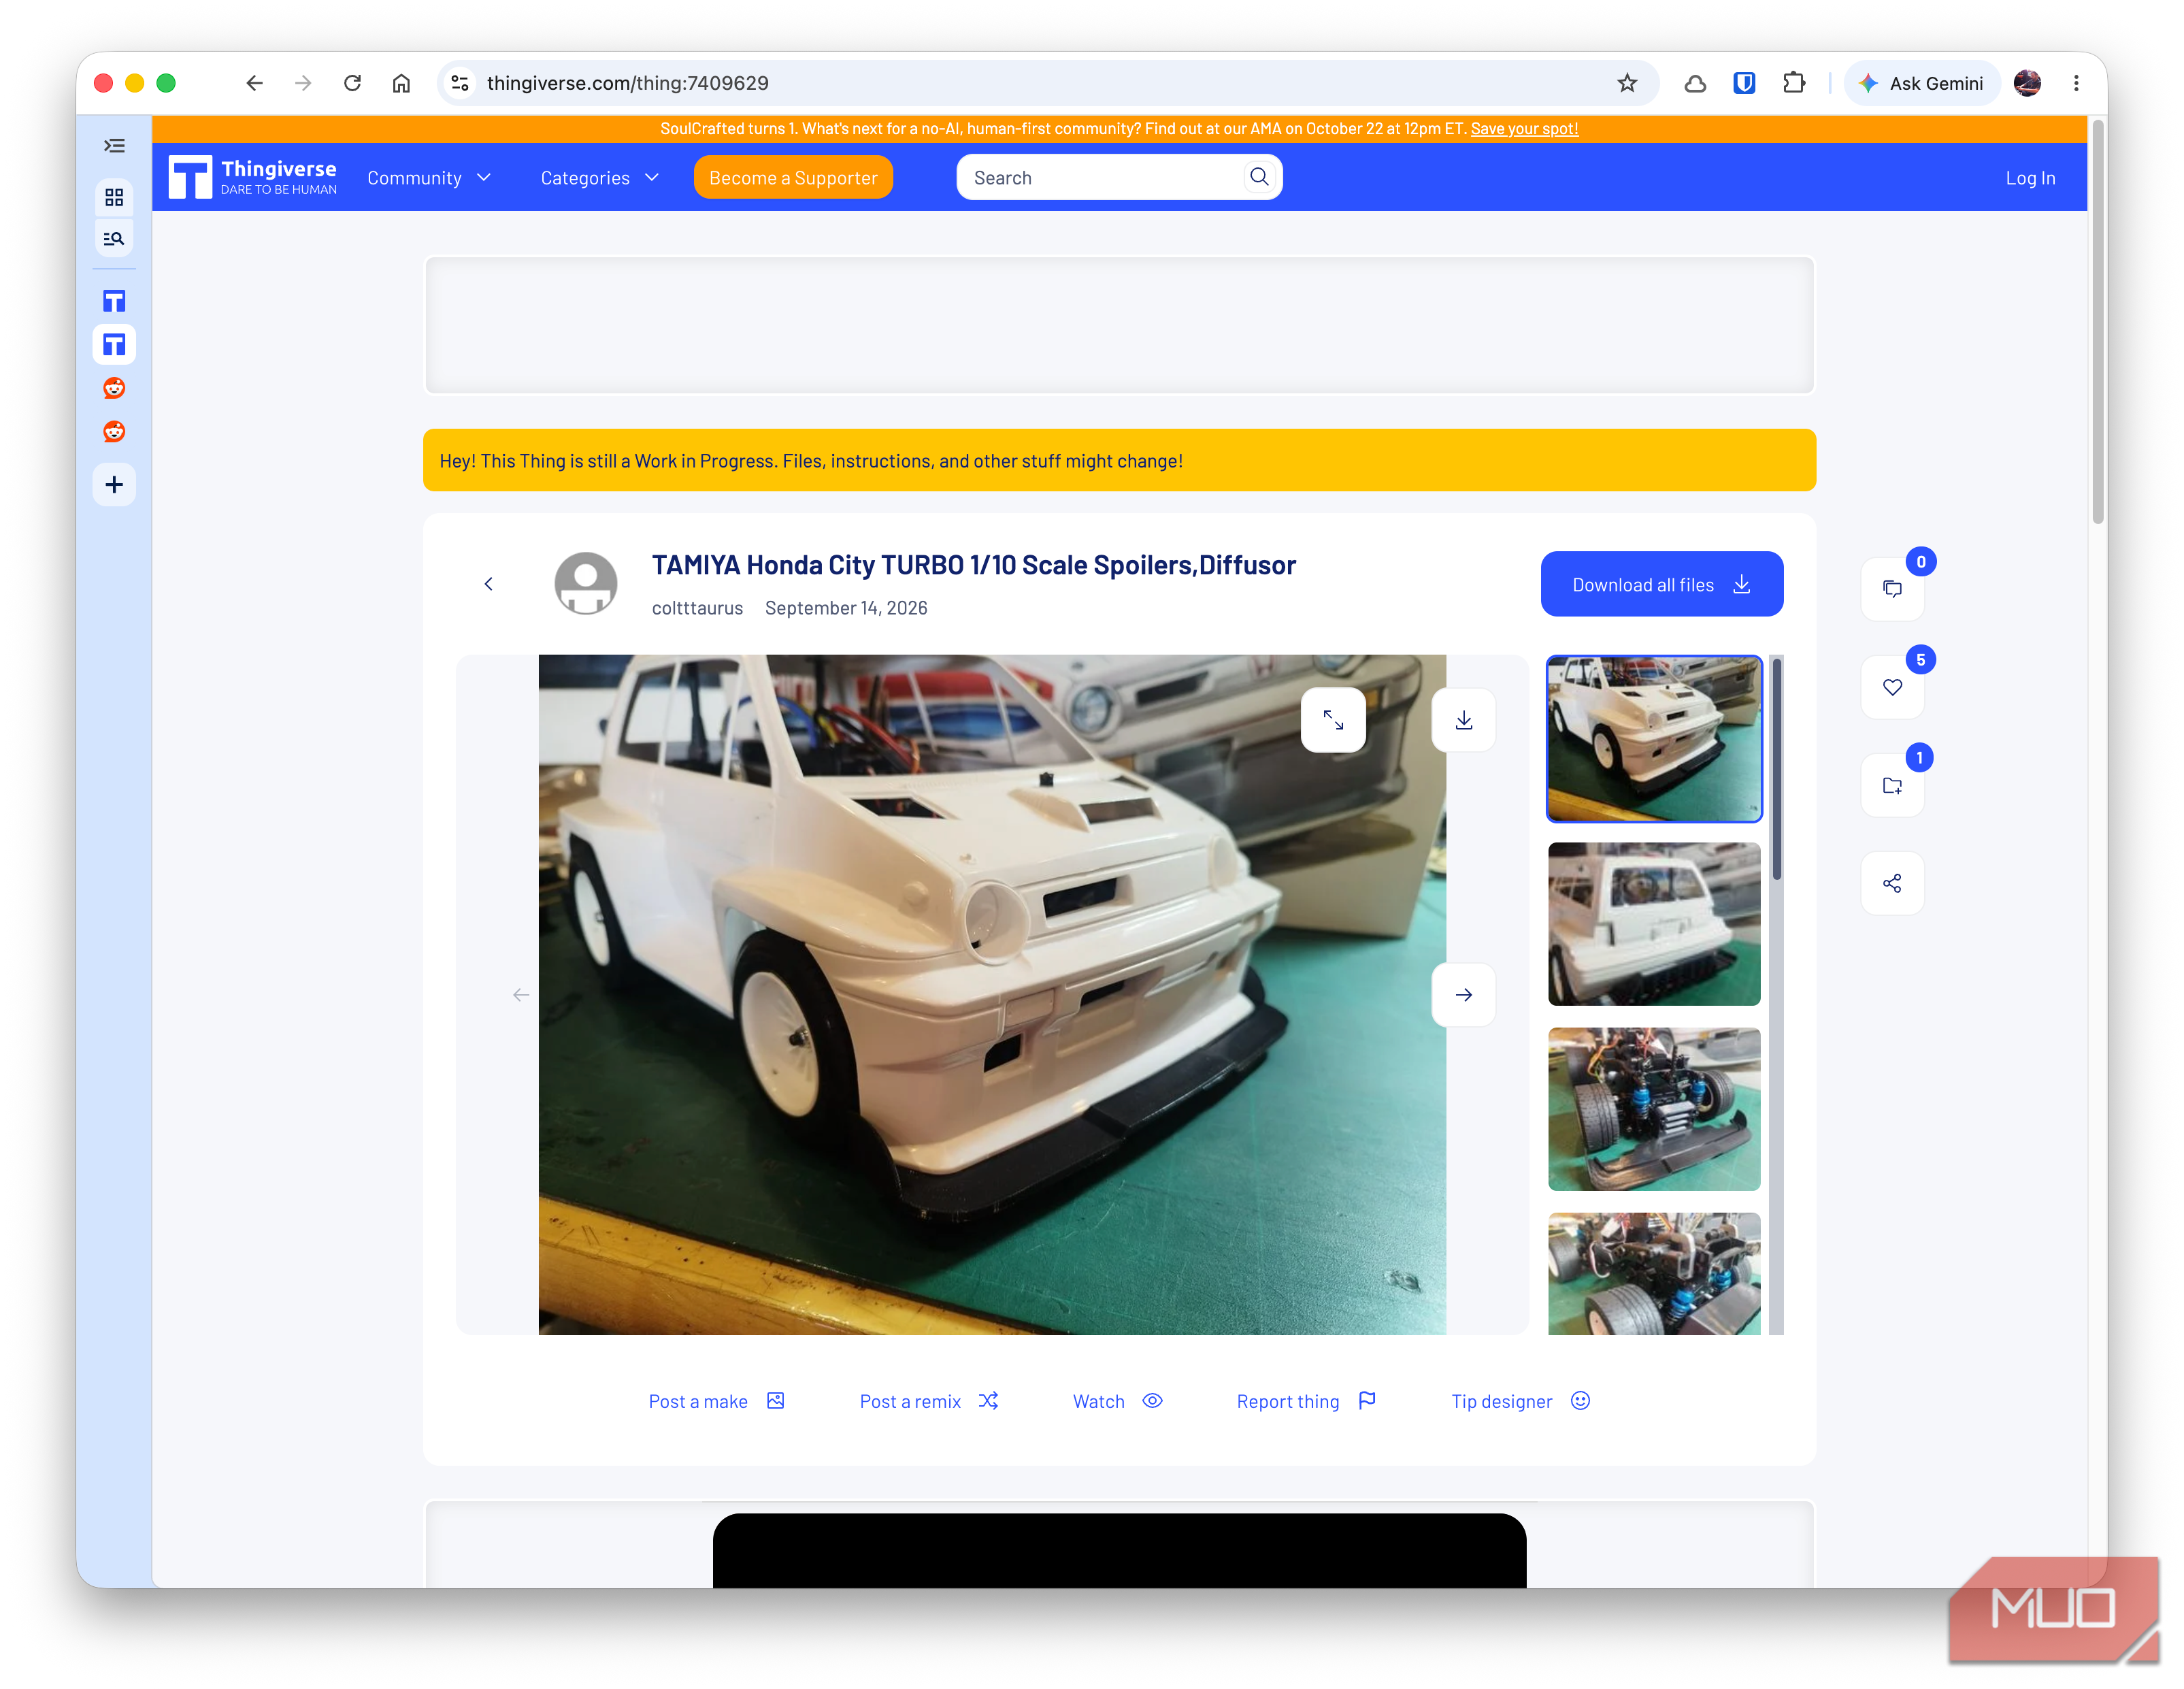Open the Save your spot! link
Viewport: 2184px width, 1689px height.
click(1524, 129)
